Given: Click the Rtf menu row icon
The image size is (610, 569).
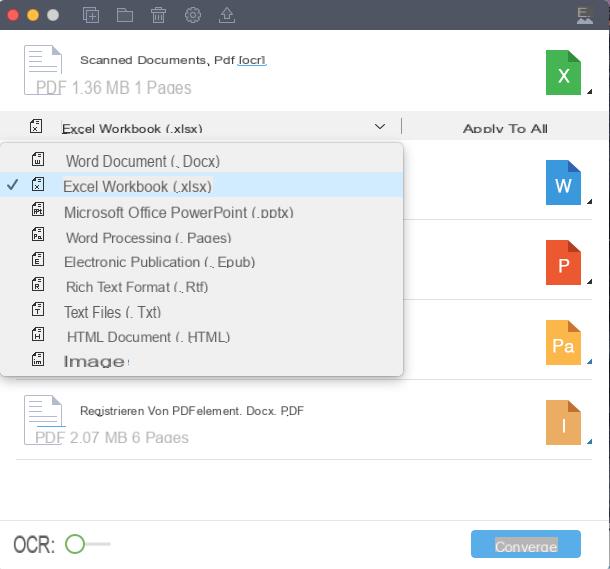Looking at the screenshot, I should pyautogui.click(x=38, y=284).
